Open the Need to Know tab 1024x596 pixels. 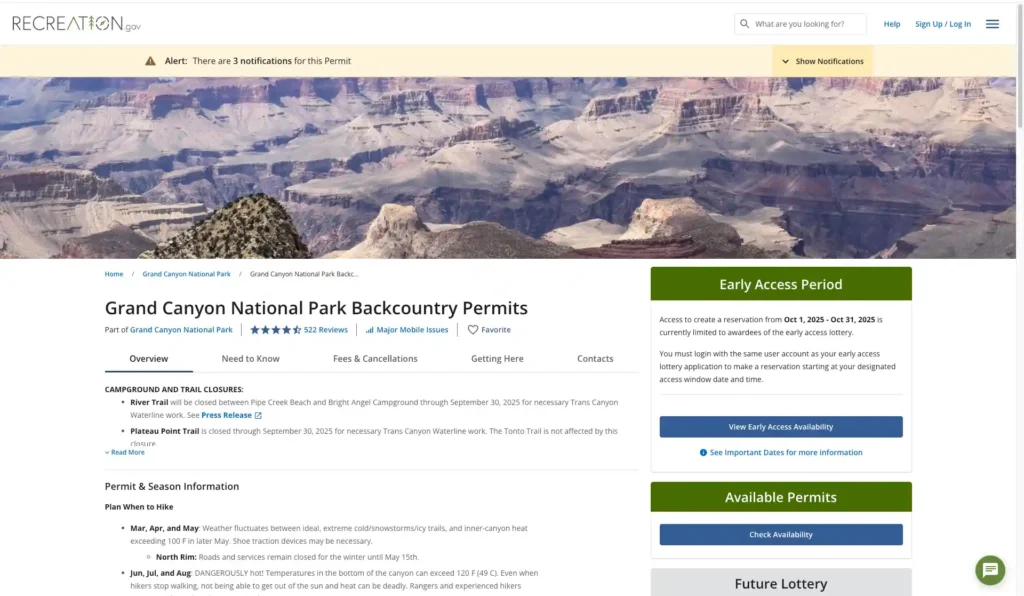click(x=251, y=358)
